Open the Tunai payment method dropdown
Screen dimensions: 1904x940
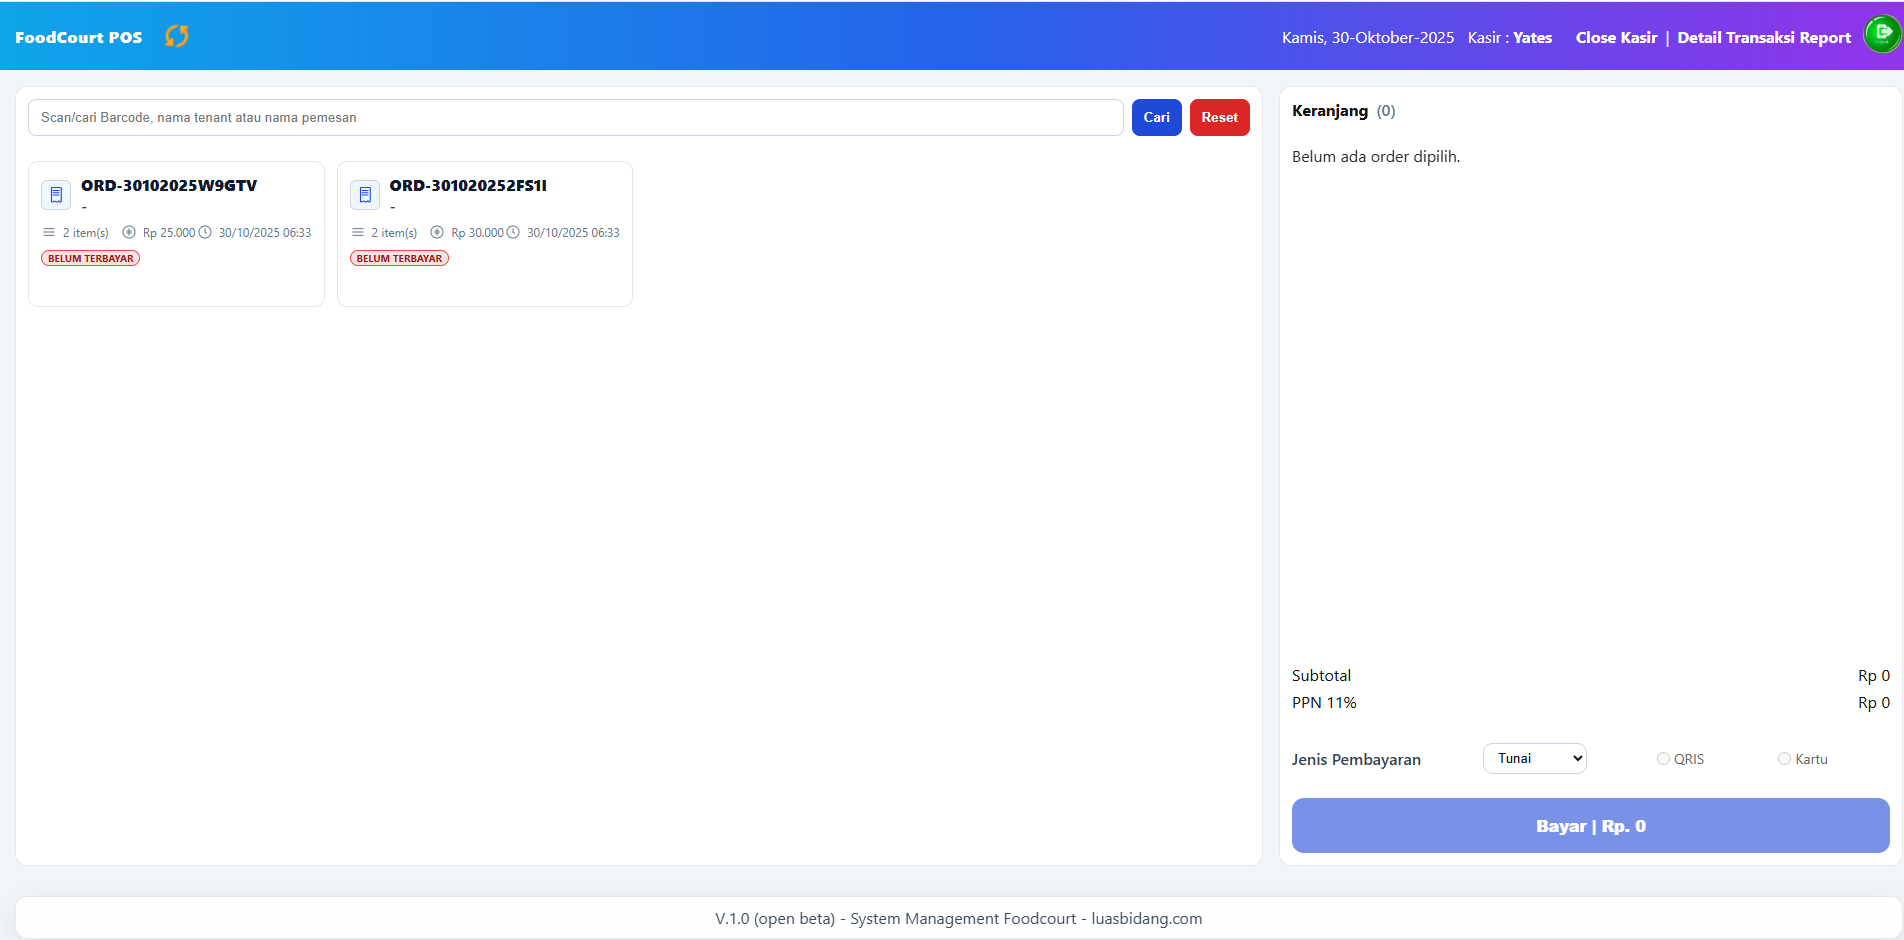tap(1534, 758)
